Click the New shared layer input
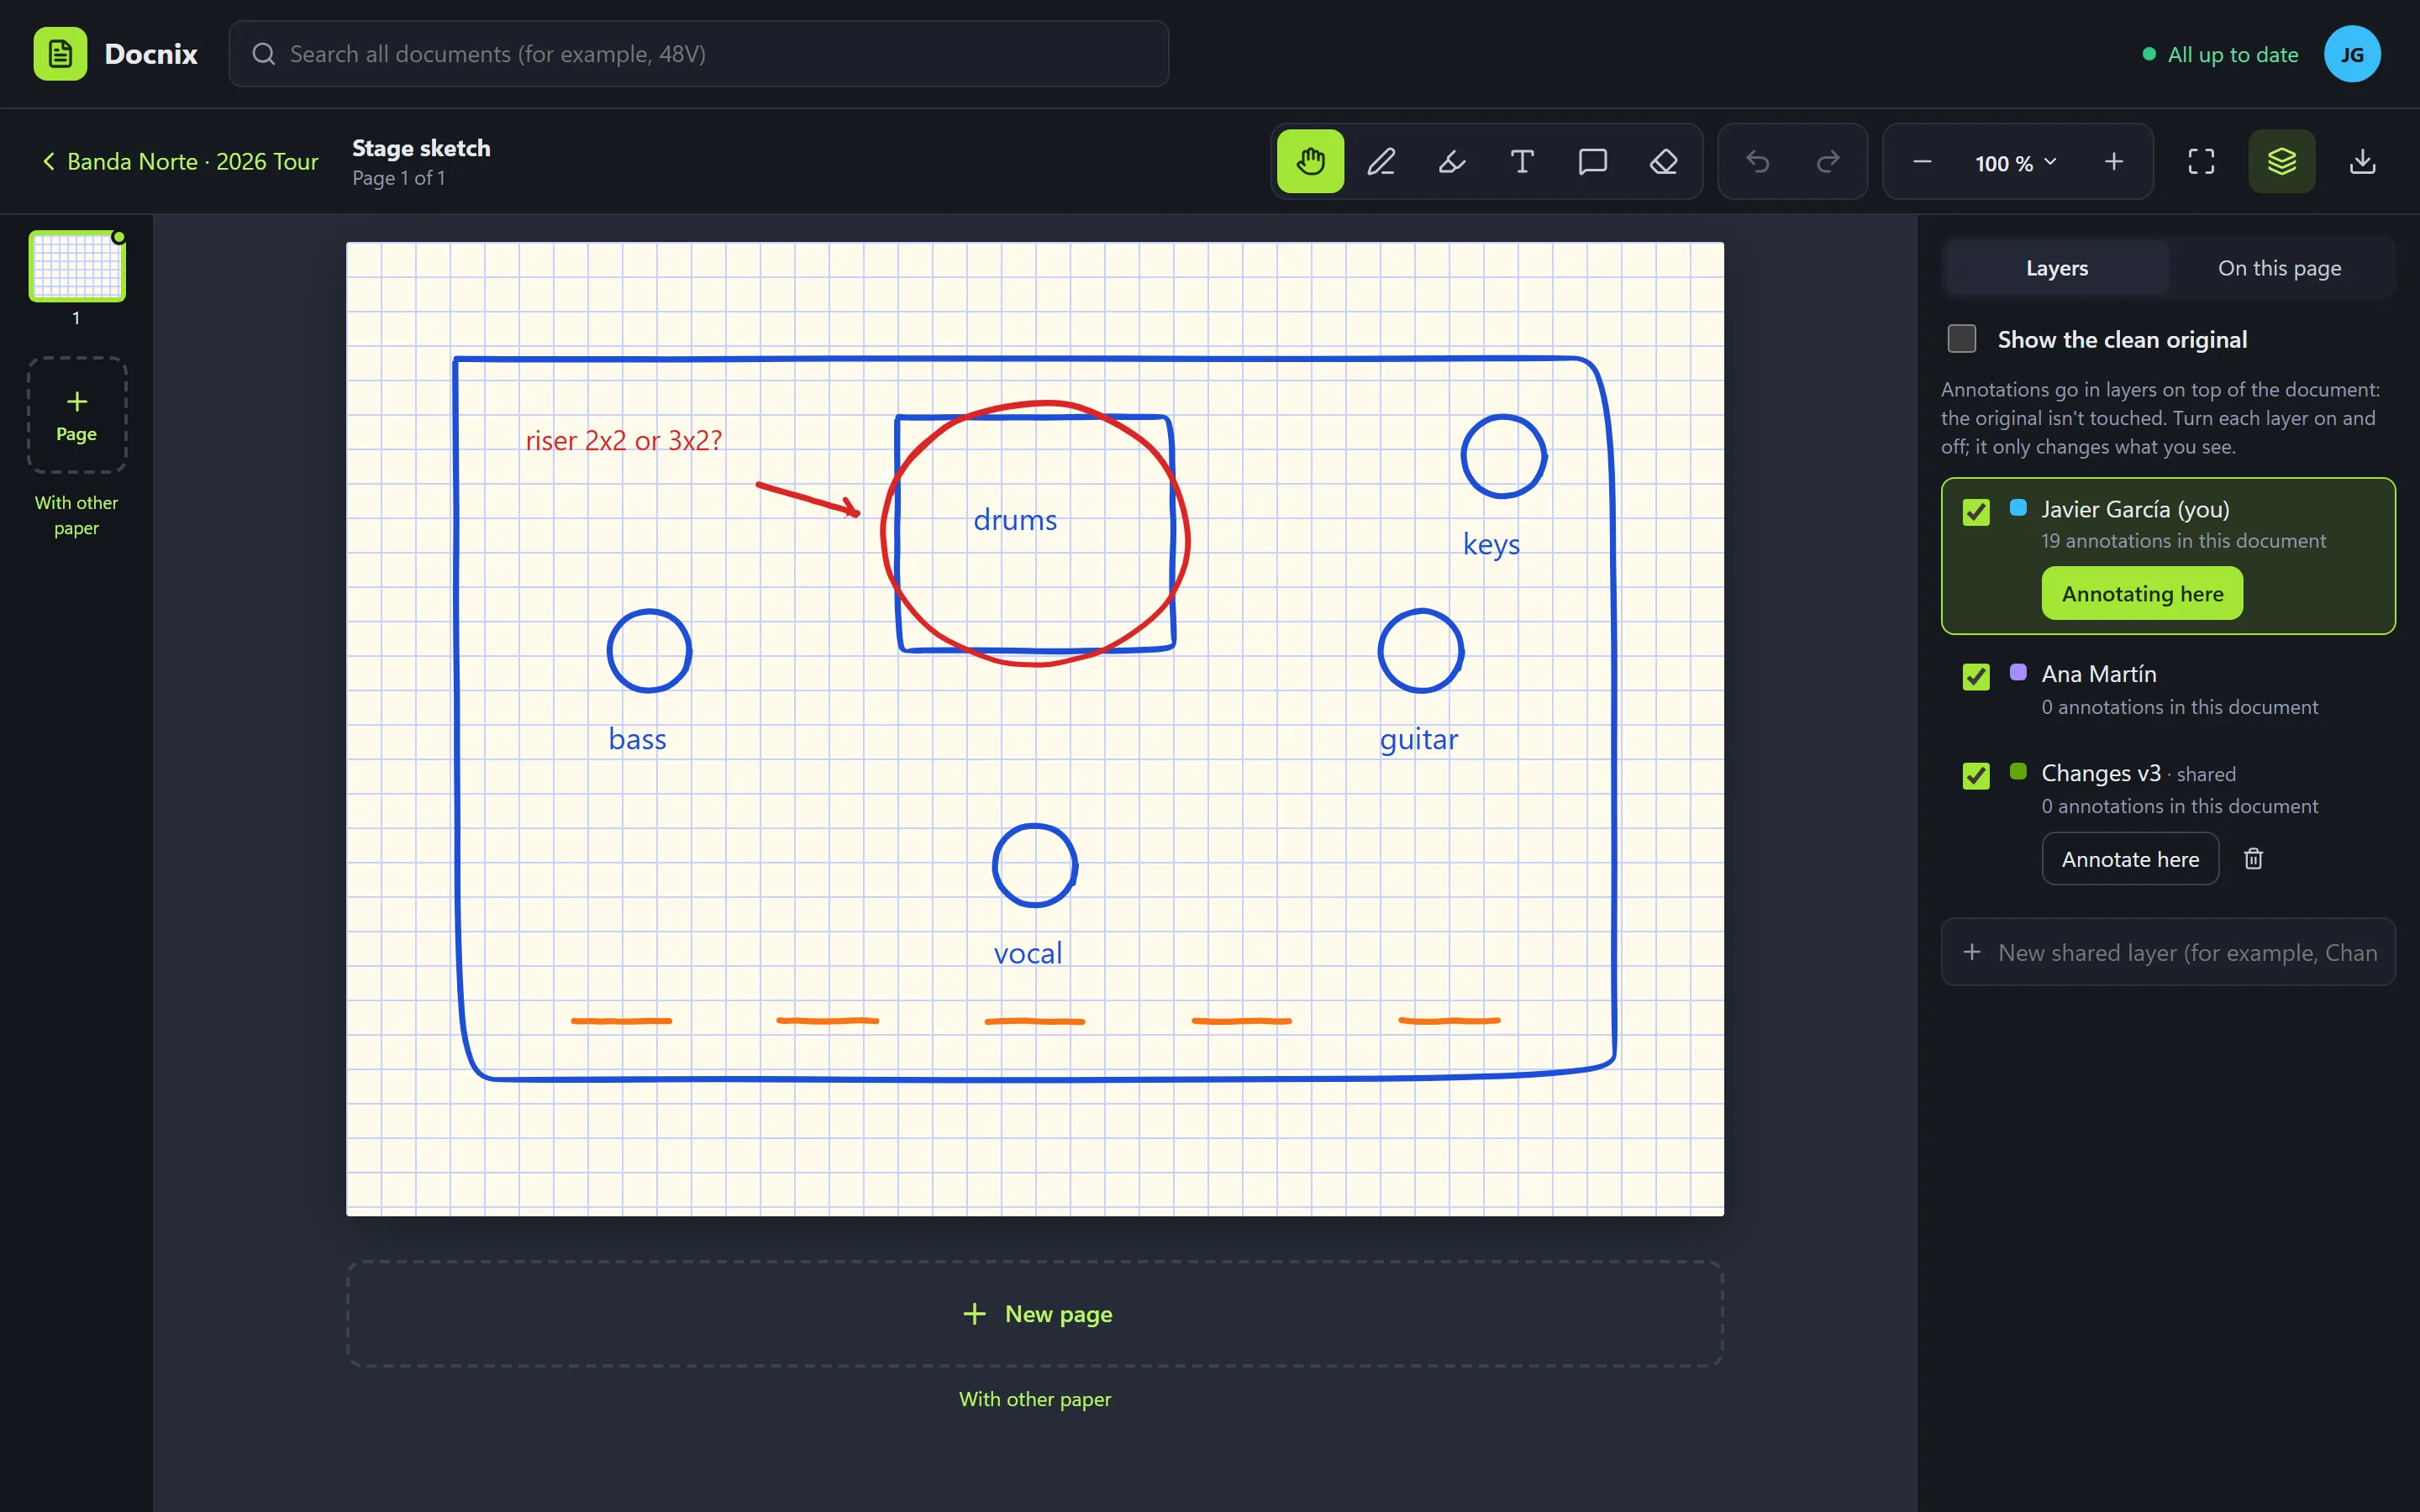The image size is (2420, 1512). tap(2168, 952)
